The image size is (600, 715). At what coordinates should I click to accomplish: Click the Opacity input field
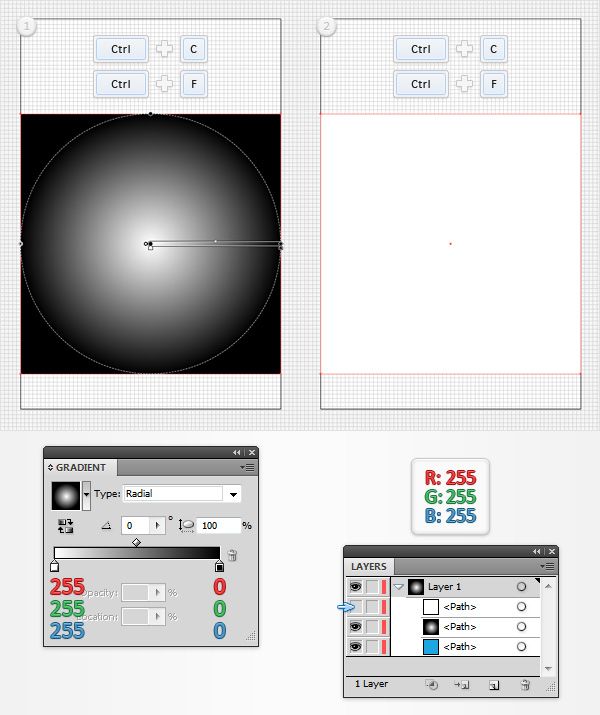click(136, 592)
